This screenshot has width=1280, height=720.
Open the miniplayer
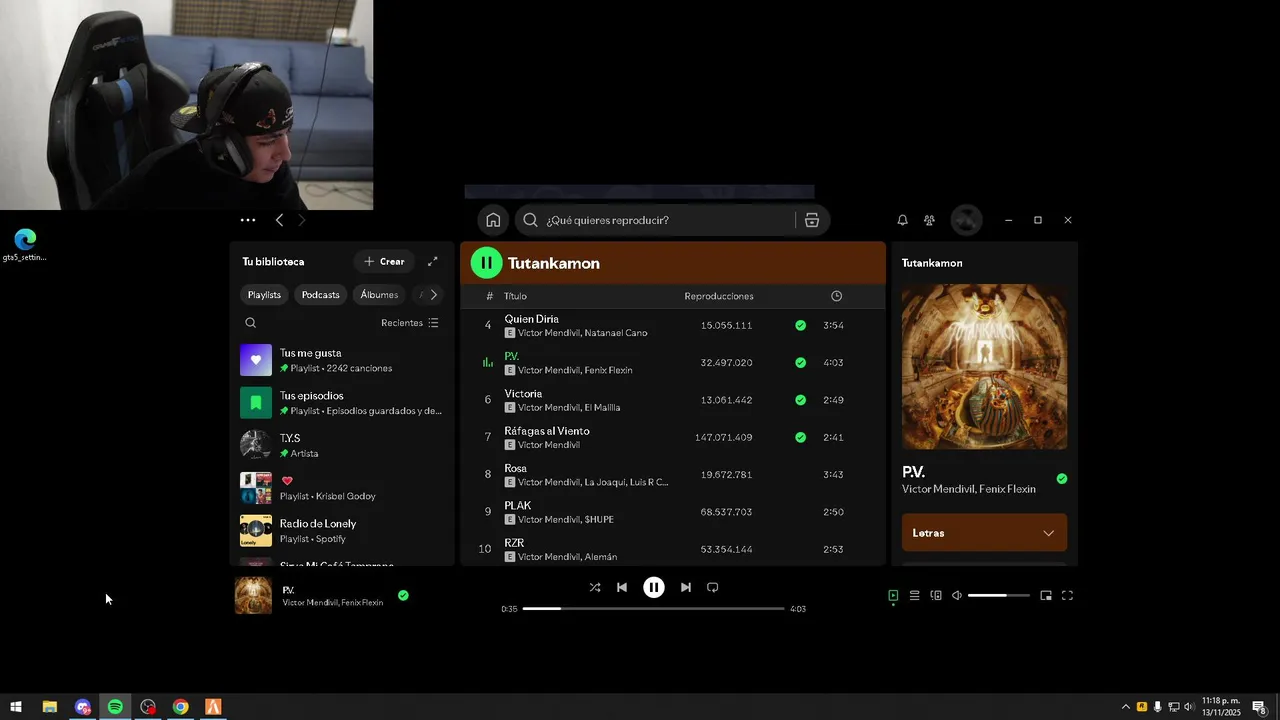pos(1046,595)
